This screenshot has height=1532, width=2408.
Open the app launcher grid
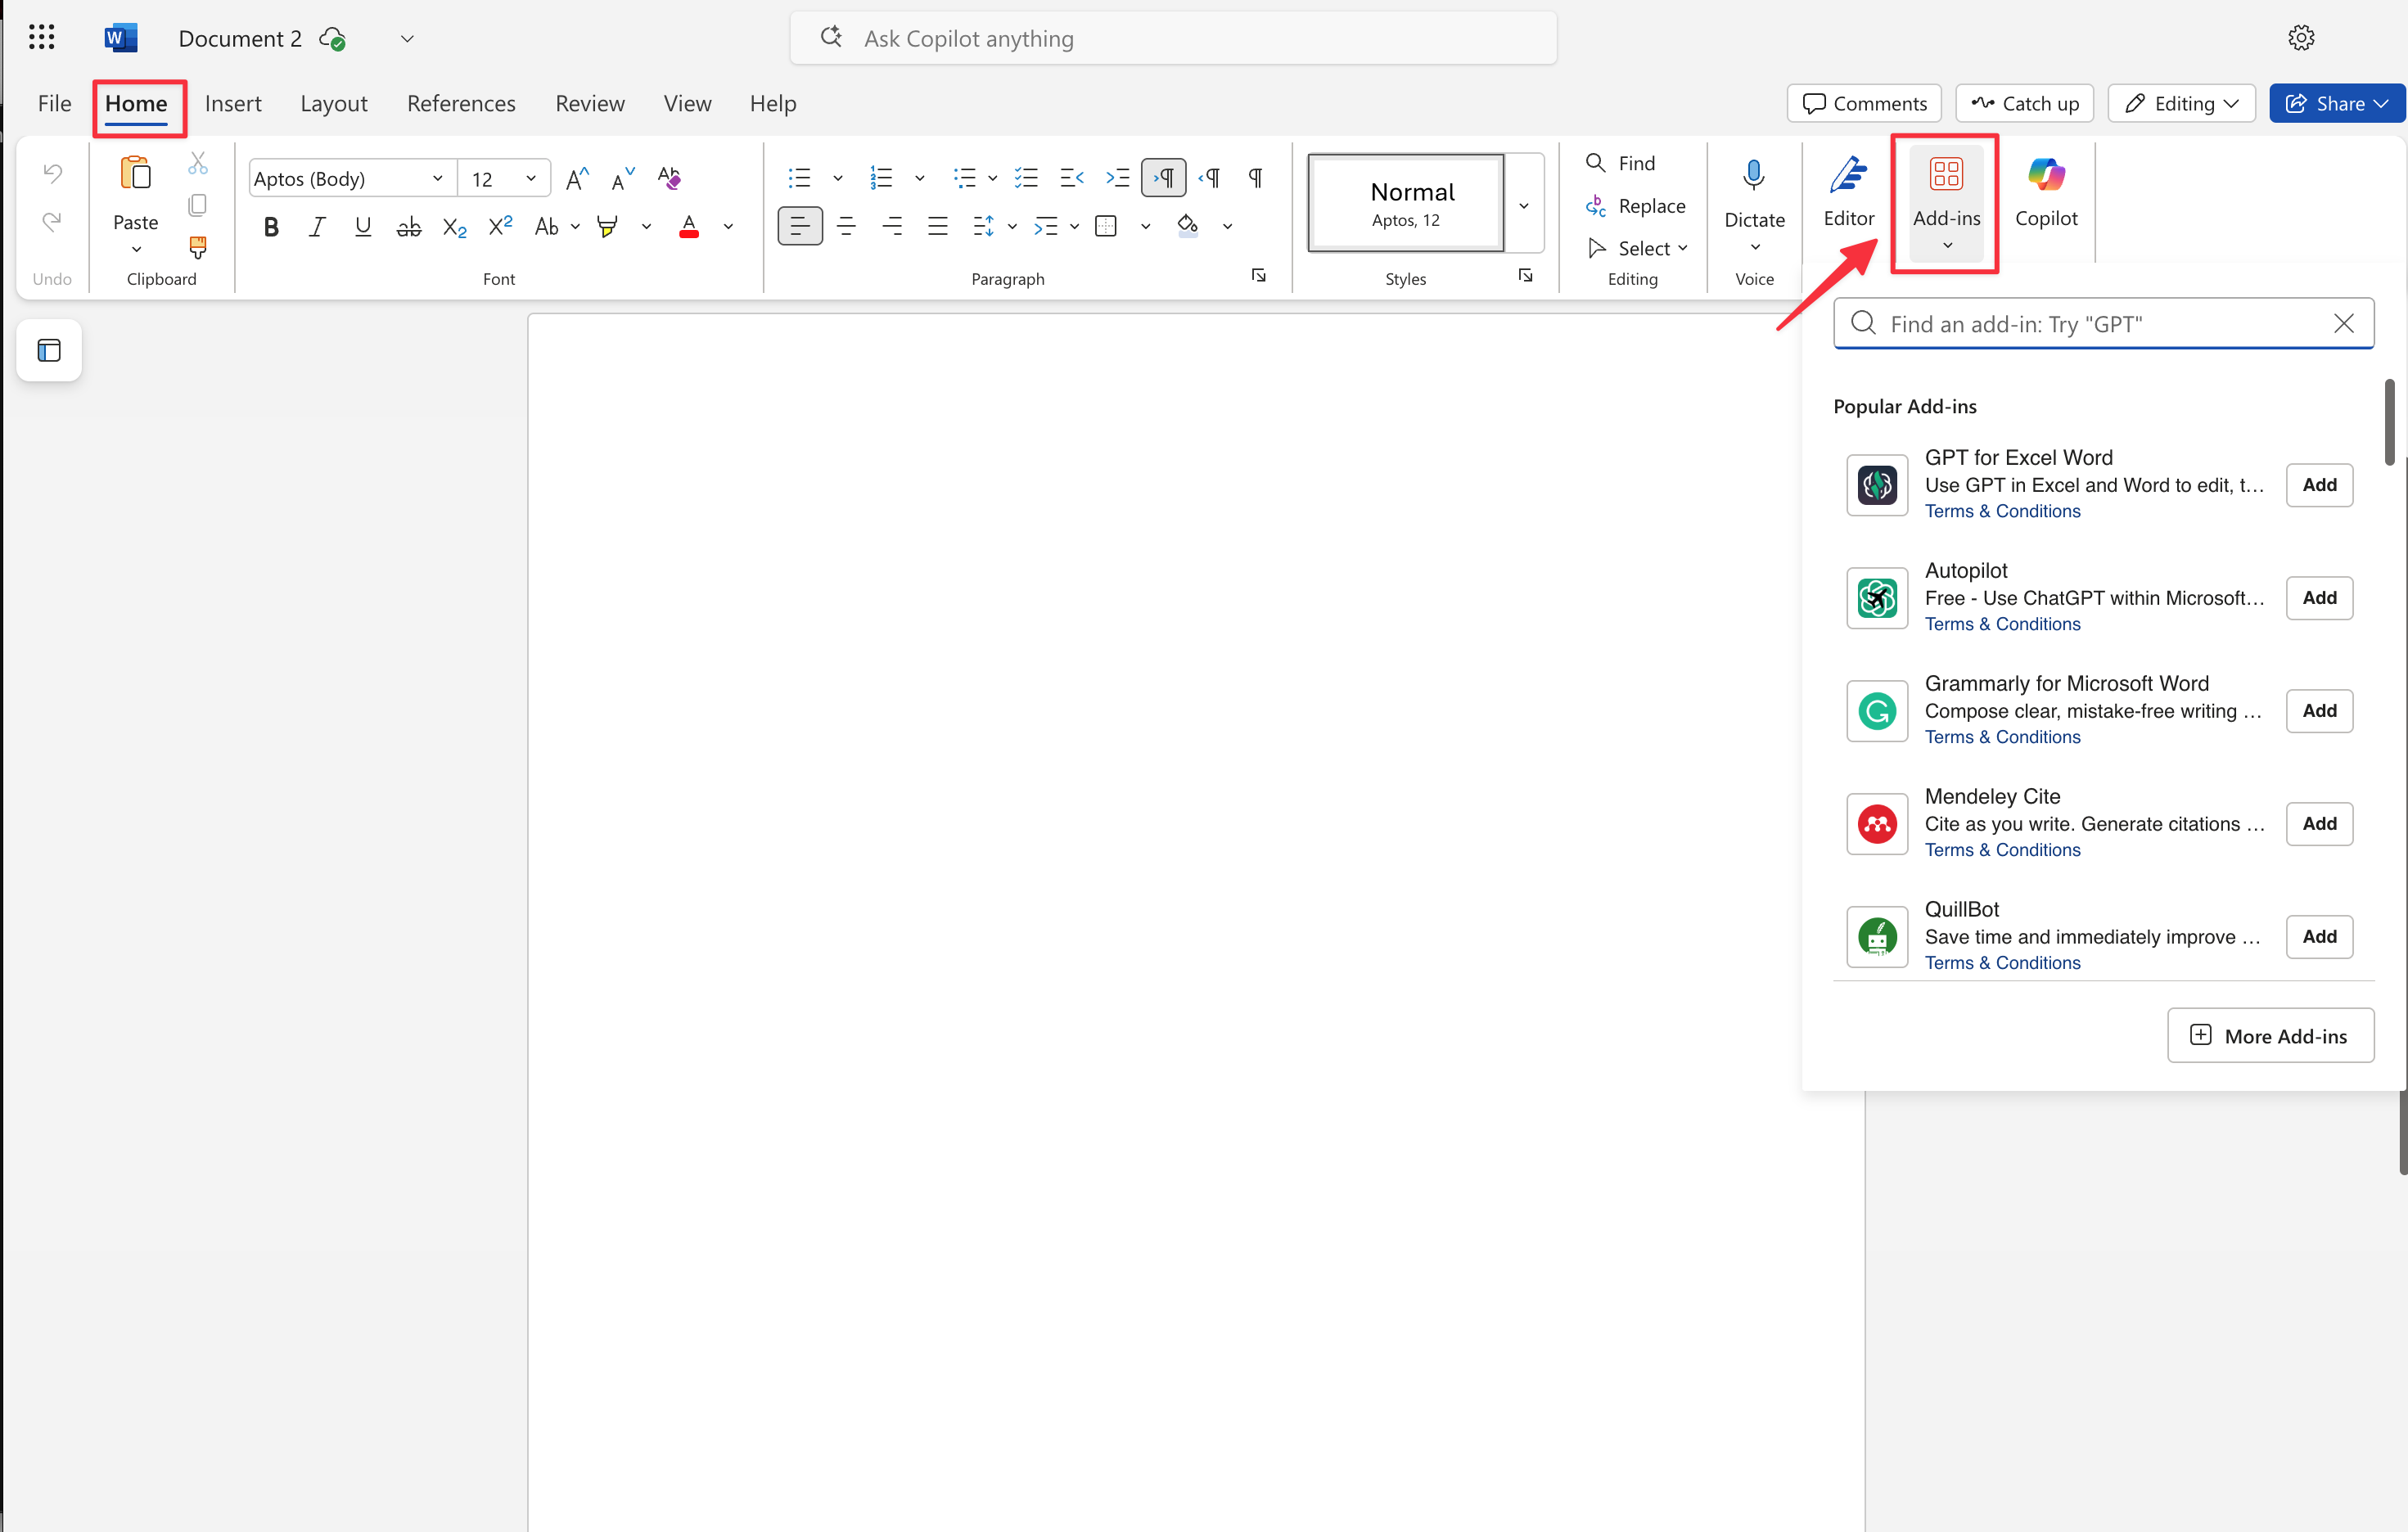coord(41,38)
